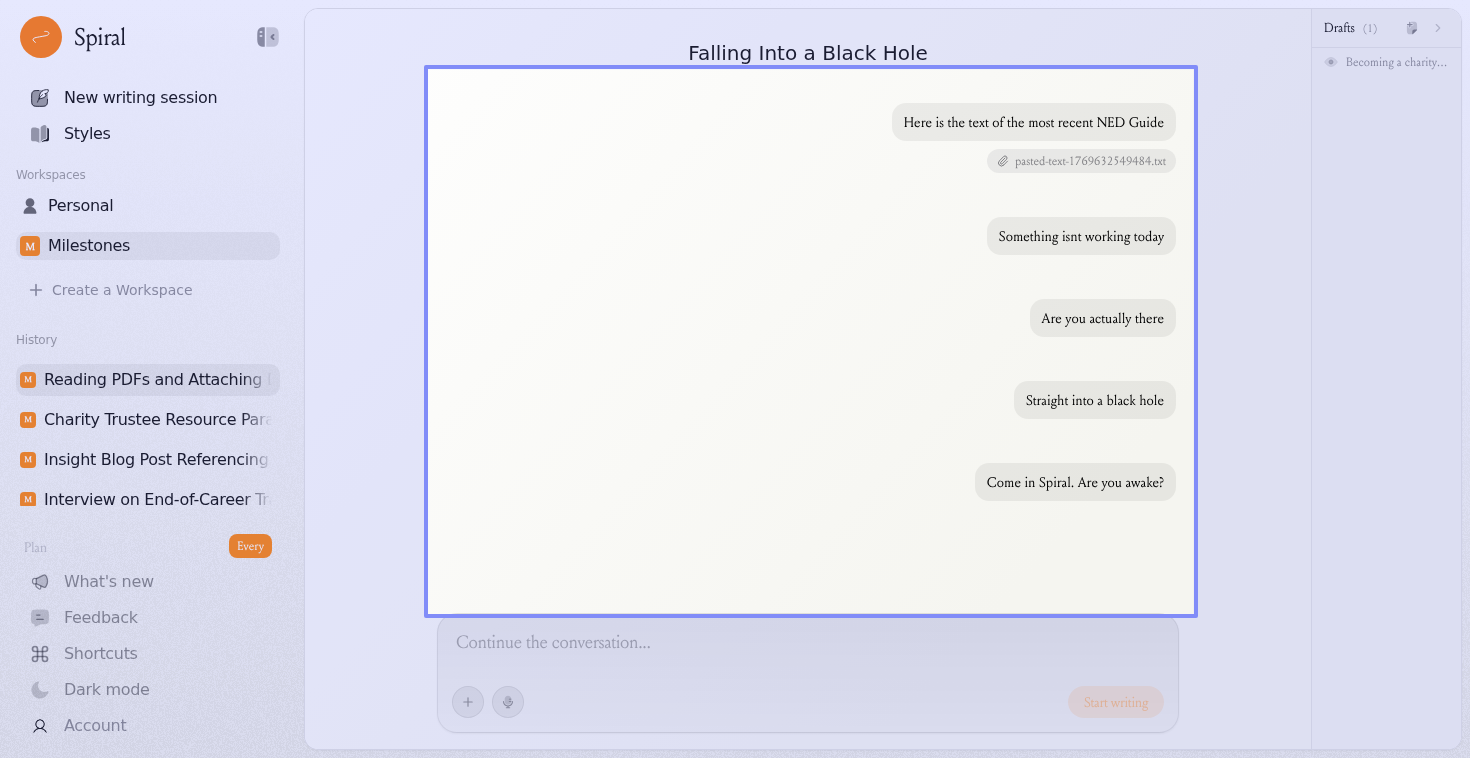This screenshot has width=1470, height=758.
Task: Open Charity Trustee Resource history item
Action: pyautogui.click(x=156, y=419)
